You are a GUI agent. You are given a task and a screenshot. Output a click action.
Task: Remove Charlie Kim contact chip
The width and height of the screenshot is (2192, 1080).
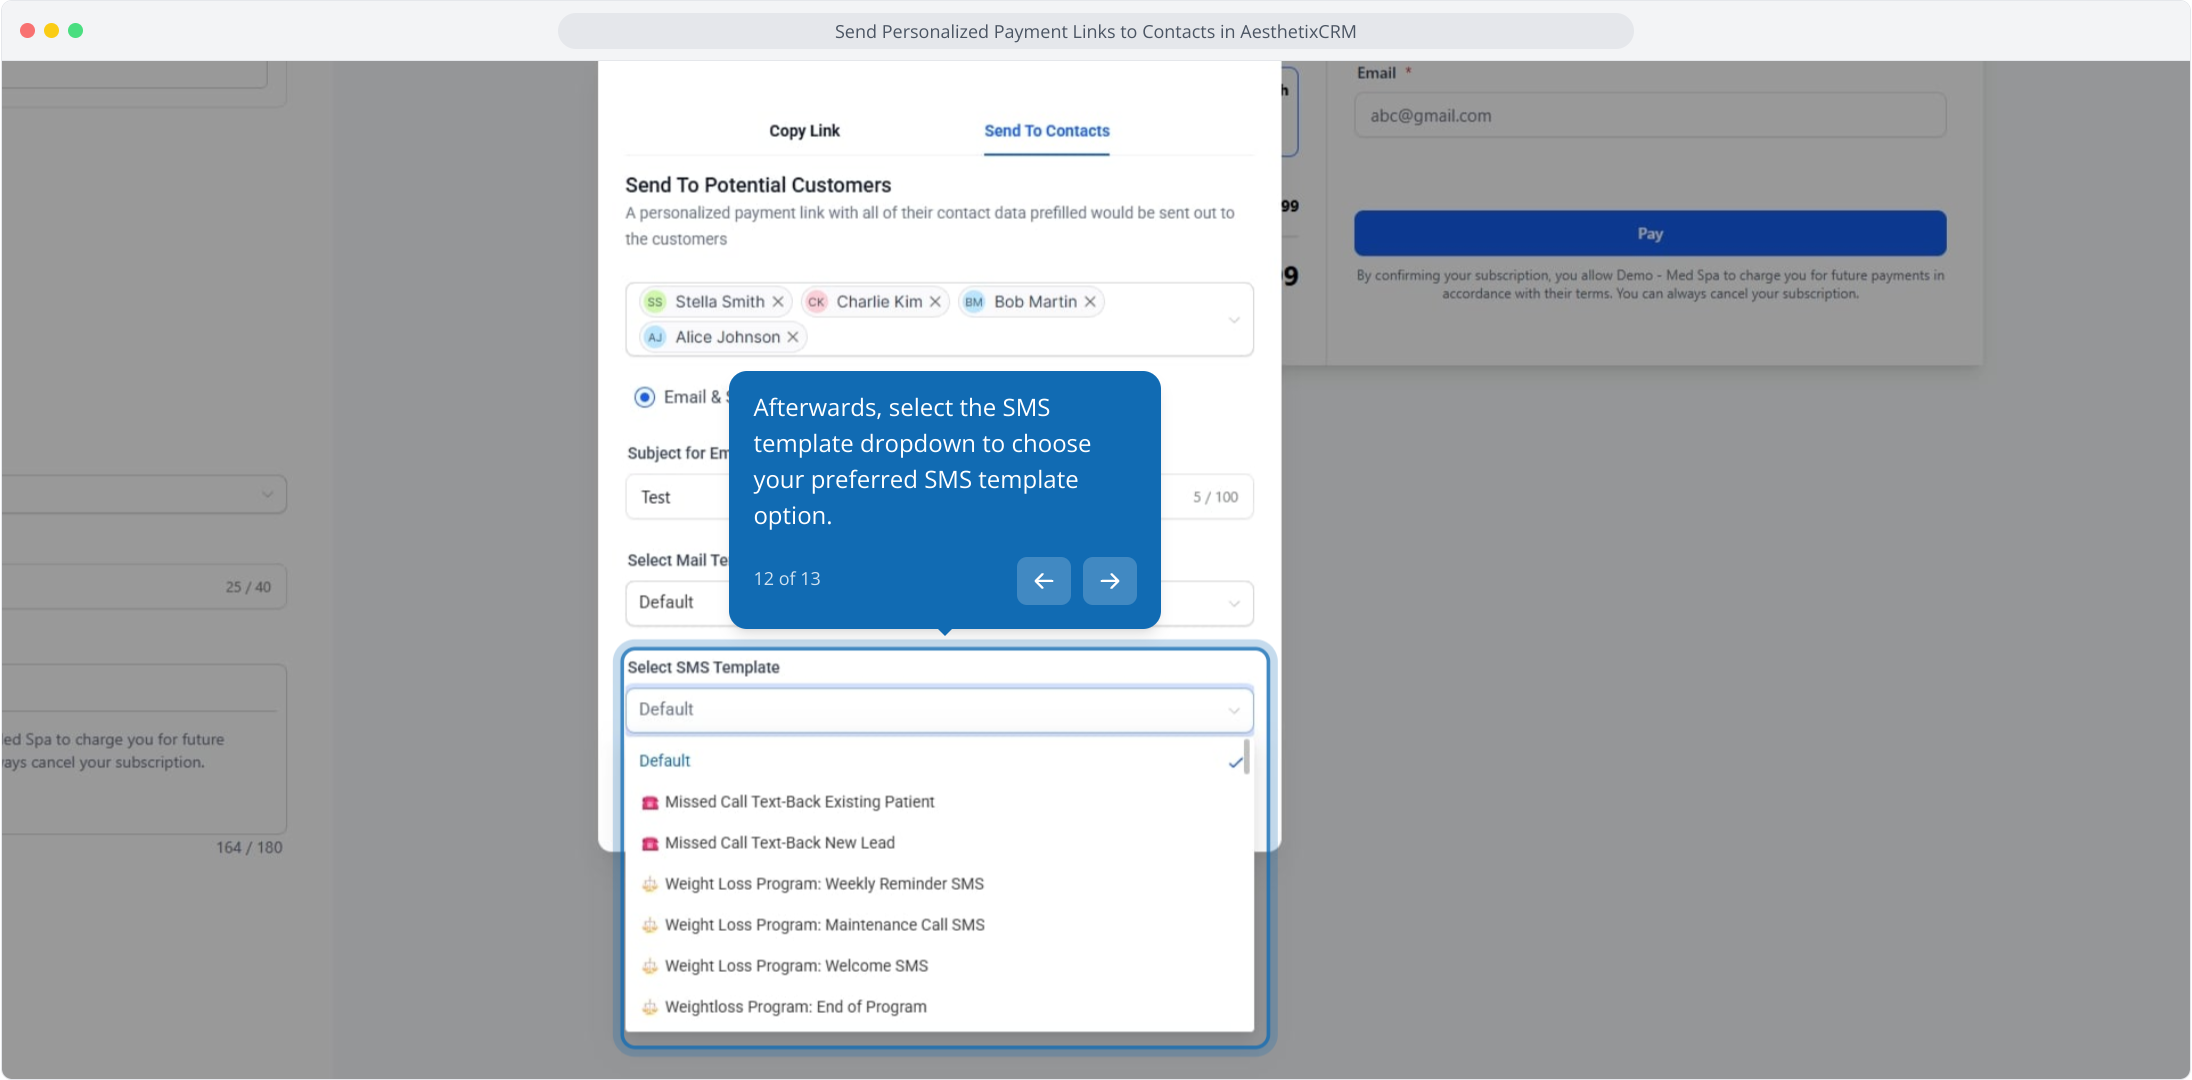click(x=935, y=302)
